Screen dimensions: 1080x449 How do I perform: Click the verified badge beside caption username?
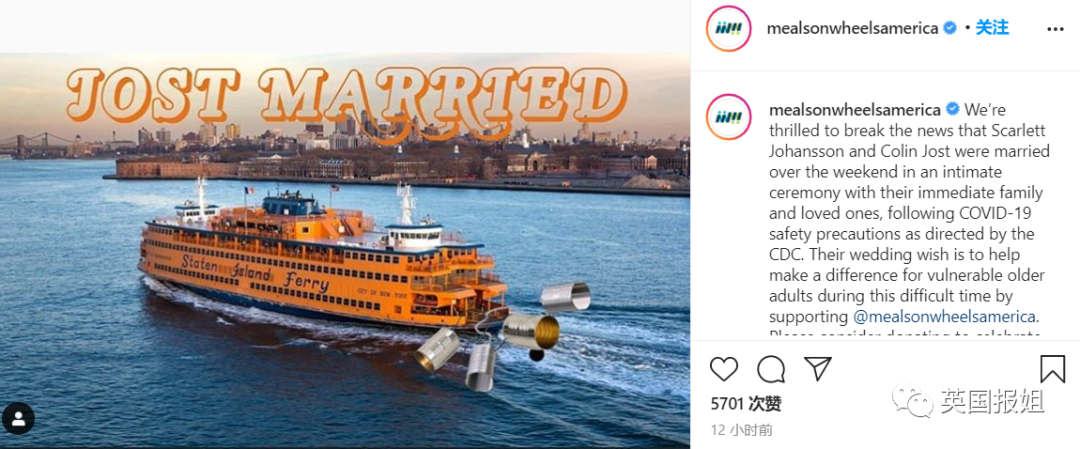point(952,109)
